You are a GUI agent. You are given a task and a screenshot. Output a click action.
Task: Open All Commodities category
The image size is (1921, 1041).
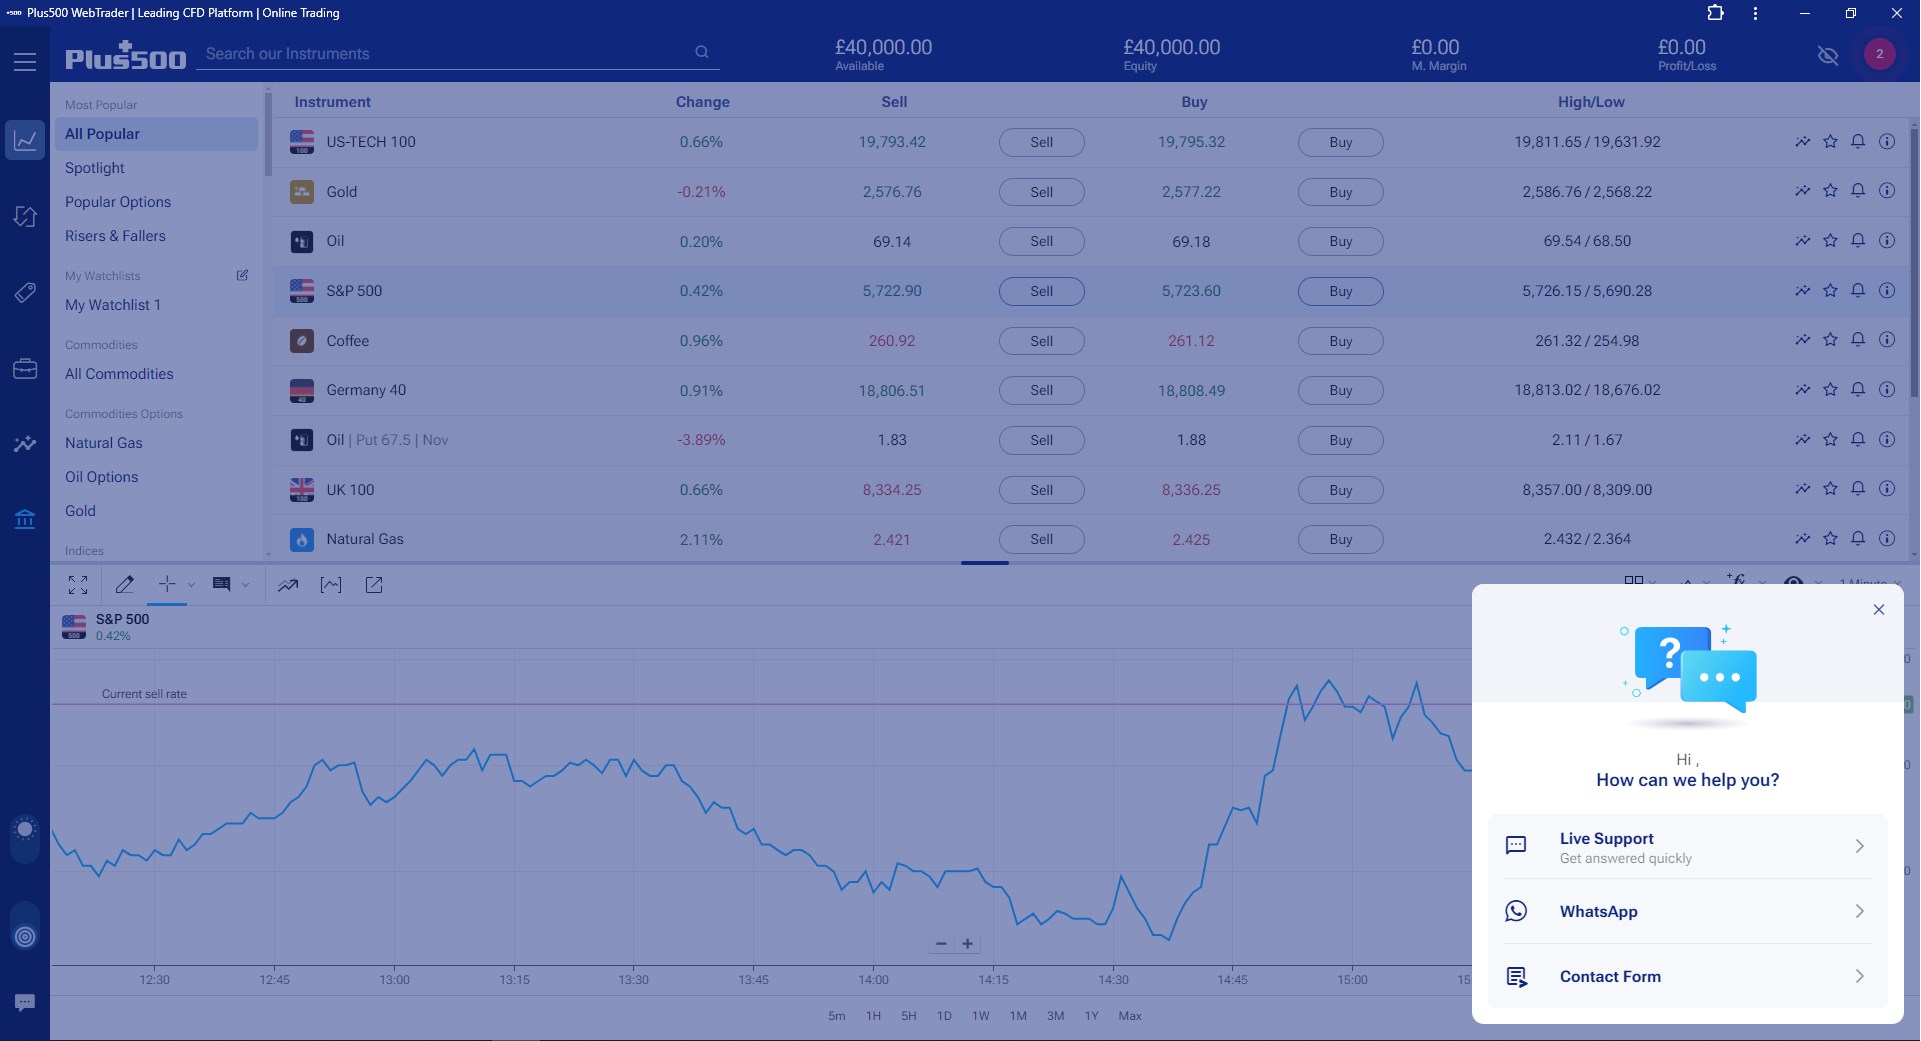pos(119,374)
